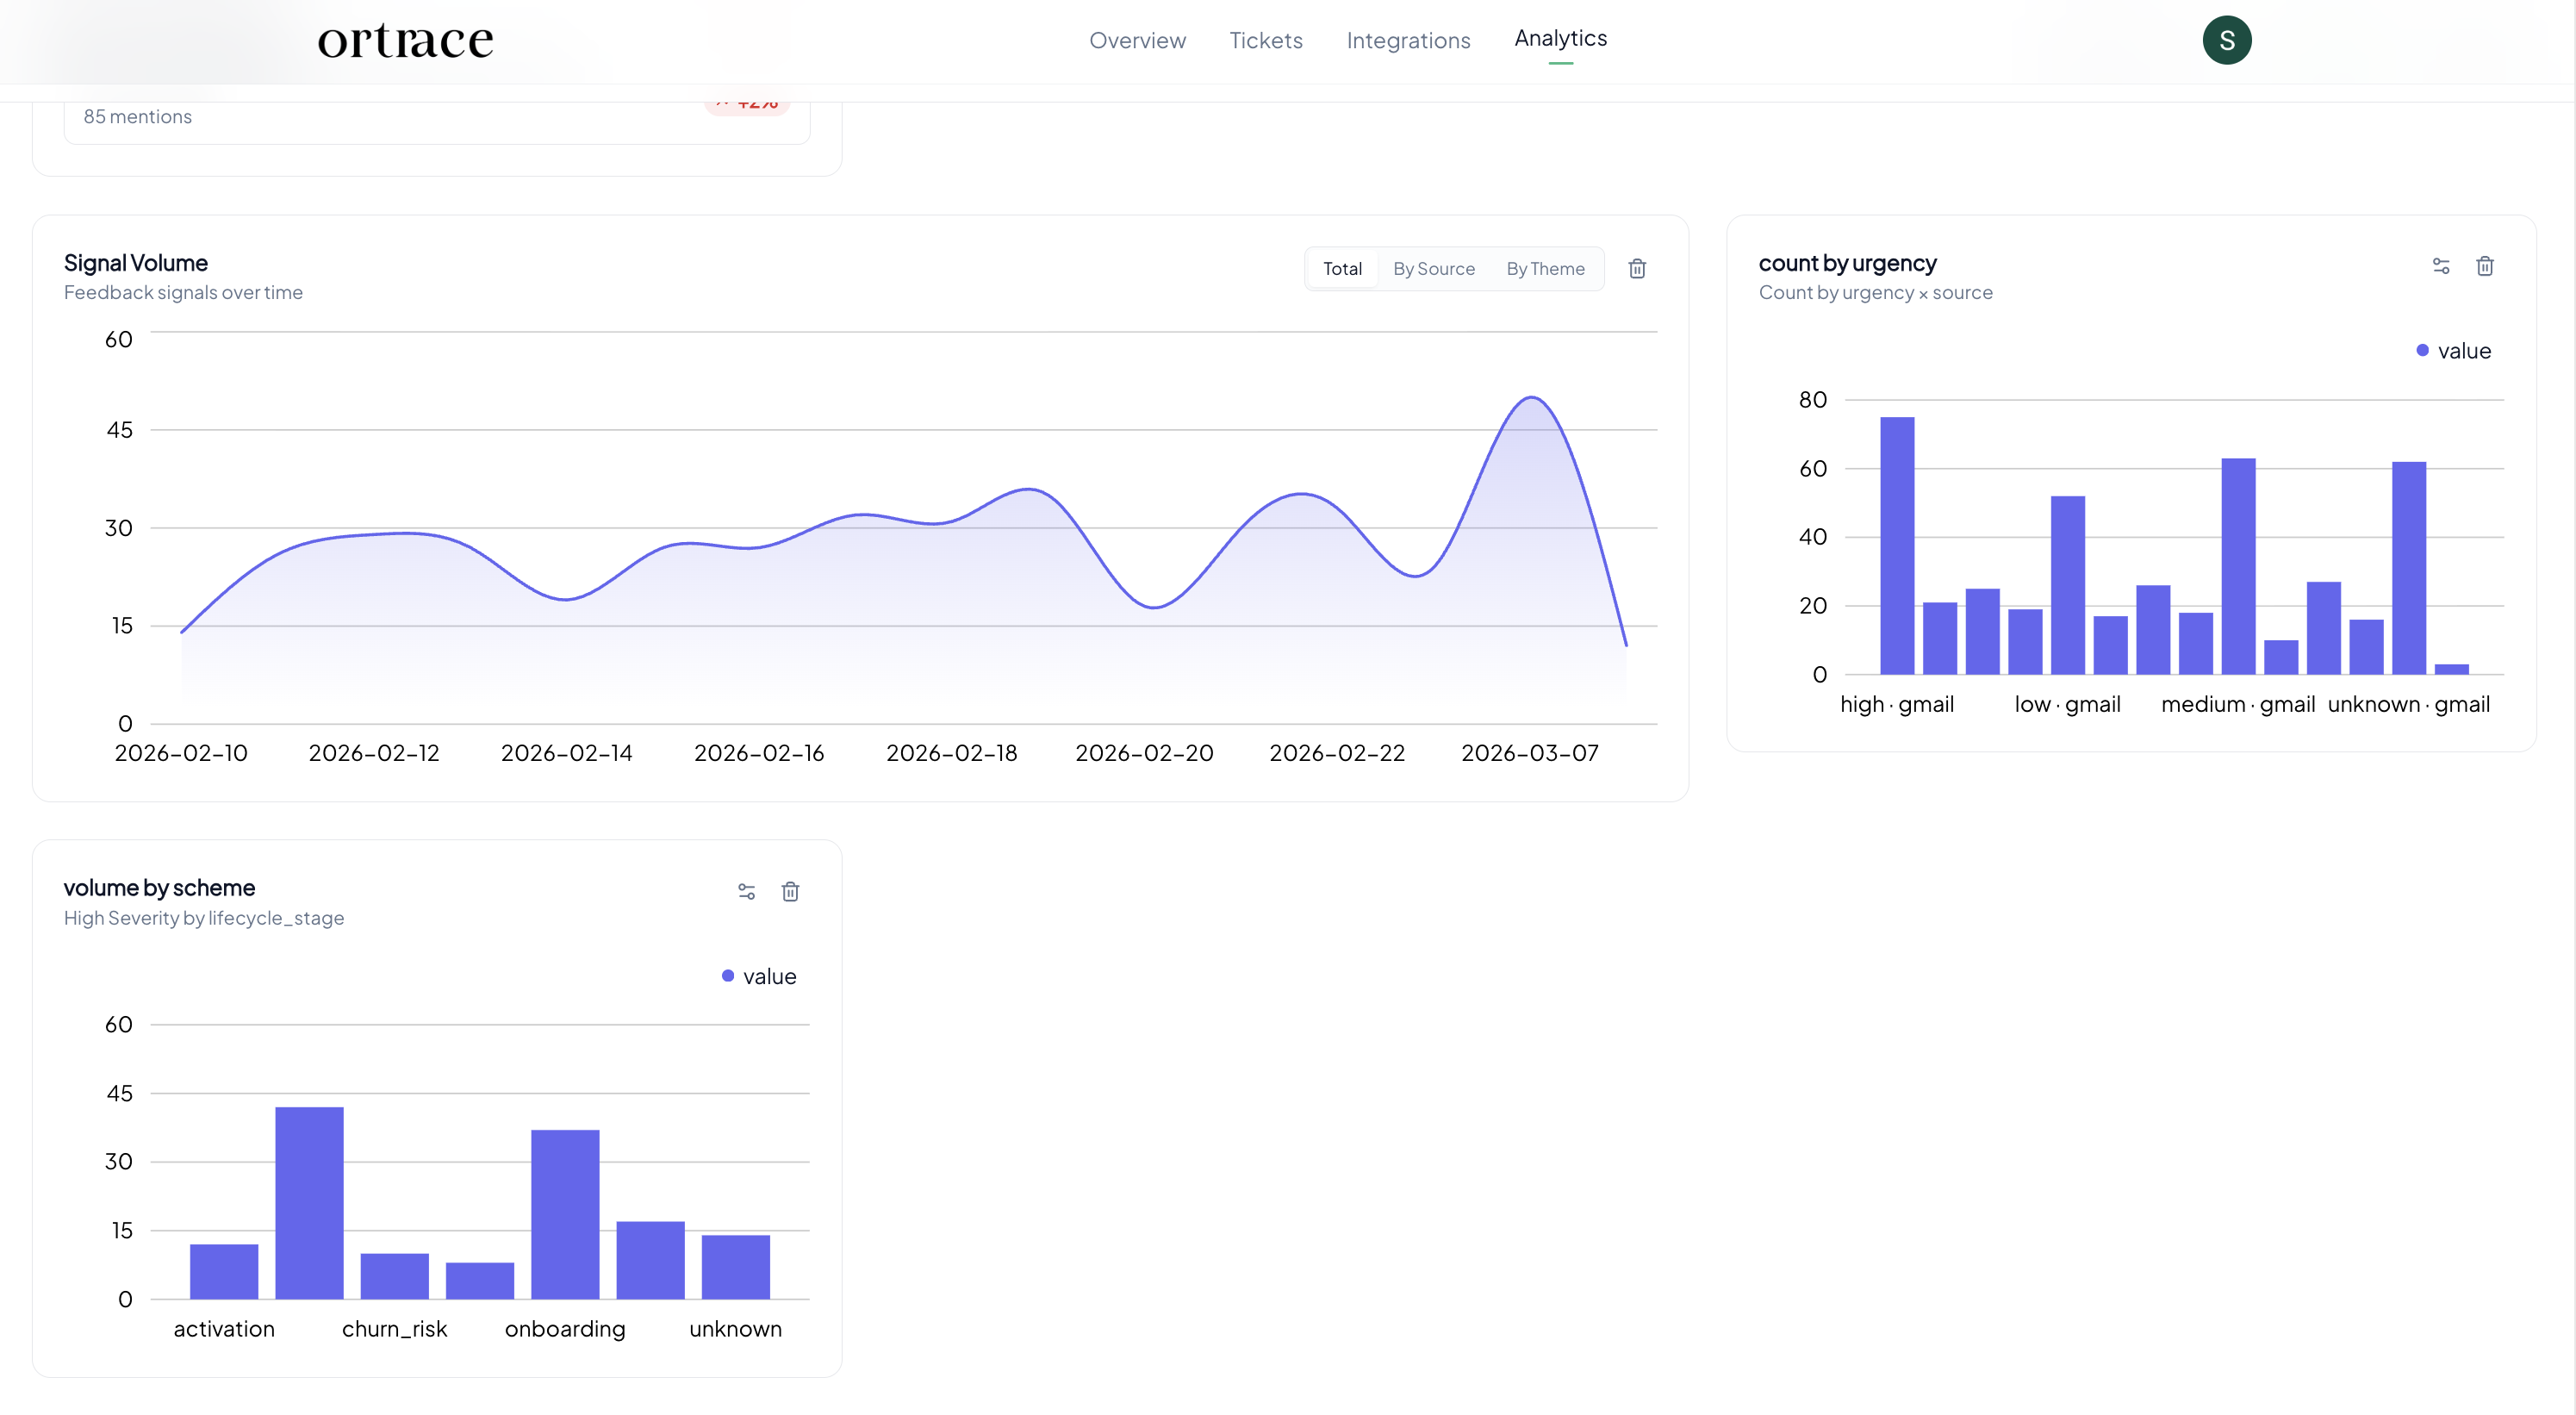Click the ortrace logo
Screen dimensions: 2576x1415
tap(405, 40)
